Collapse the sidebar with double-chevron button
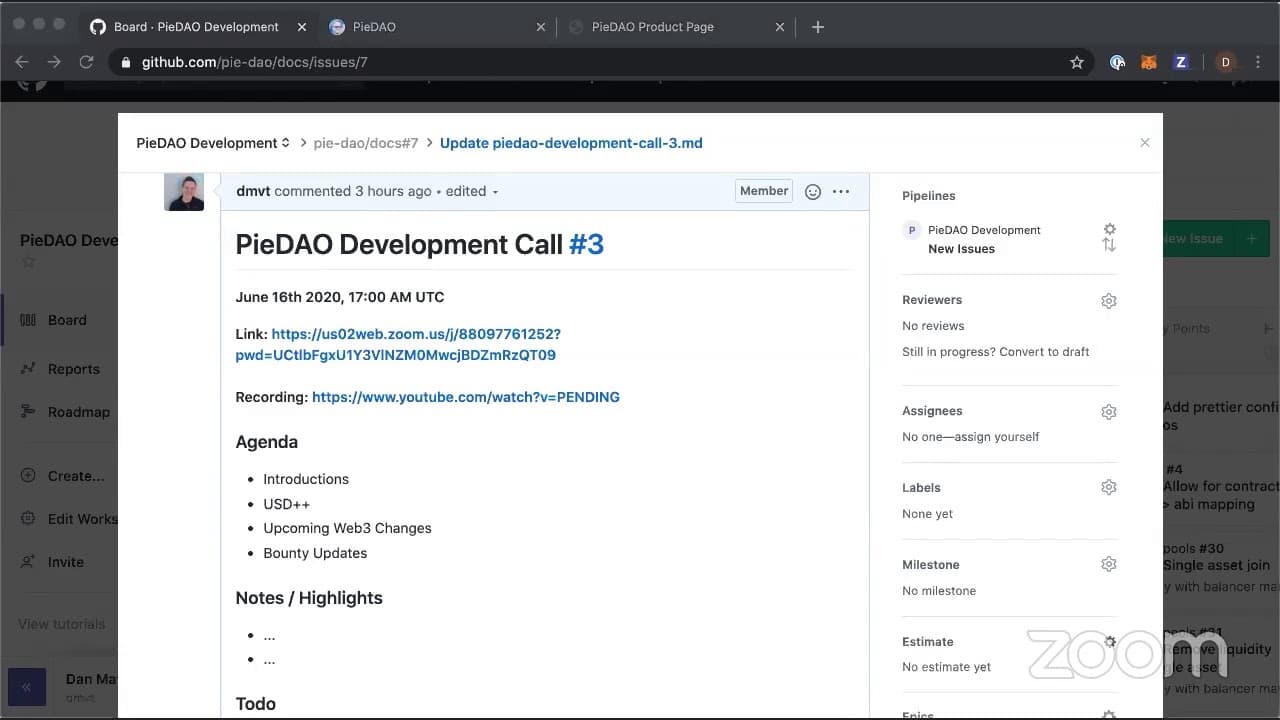Image resolution: width=1280 pixels, height=720 pixels. (x=27, y=687)
